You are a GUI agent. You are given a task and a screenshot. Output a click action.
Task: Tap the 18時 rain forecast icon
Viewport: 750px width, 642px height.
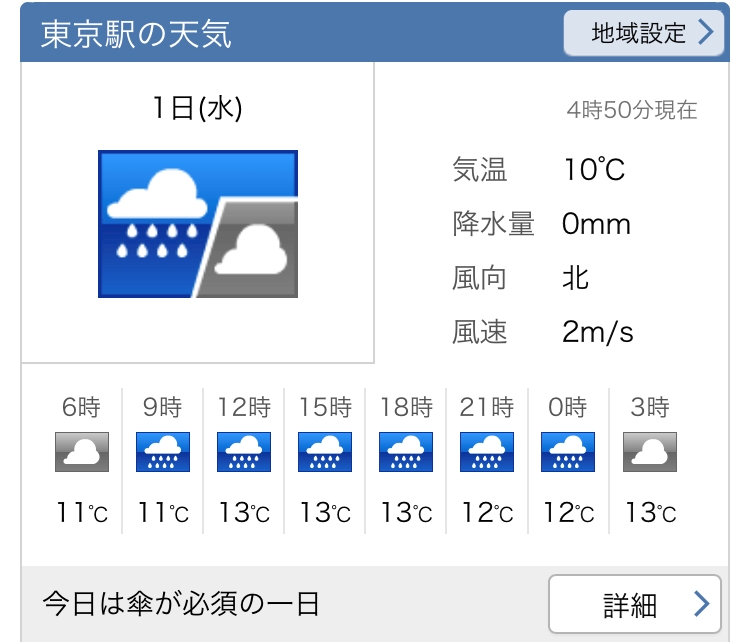[x=406, y=452]
